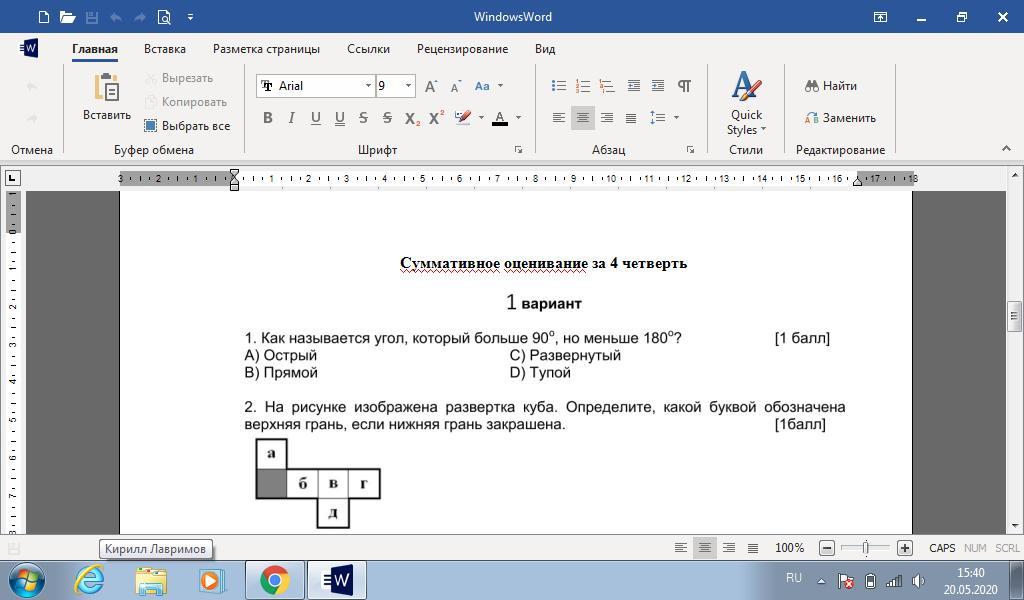Click vertical scrollbar thumb
The width and height of the screenshot is (1024, 600).
[x=1014, y=317]
